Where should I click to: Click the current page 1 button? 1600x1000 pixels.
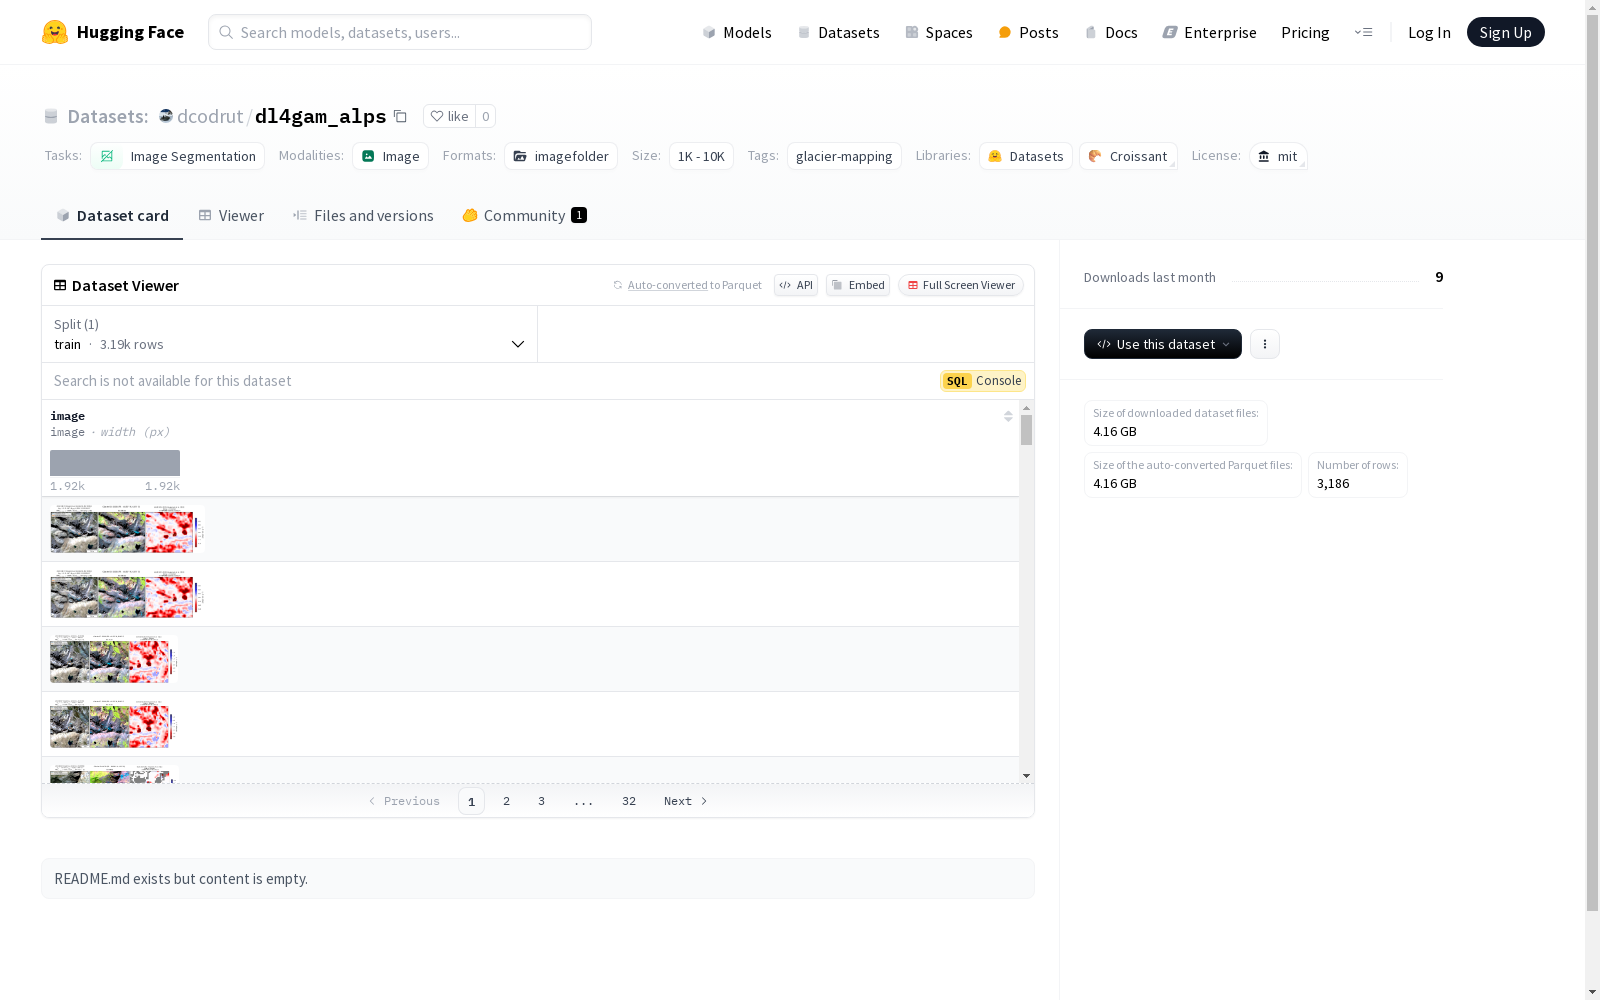[x=471, y=801]
